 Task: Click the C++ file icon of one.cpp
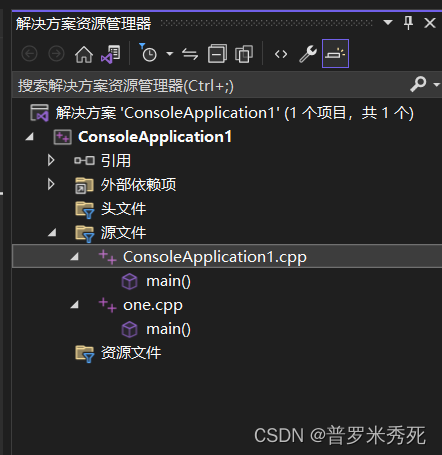click(x=108, y=305)
